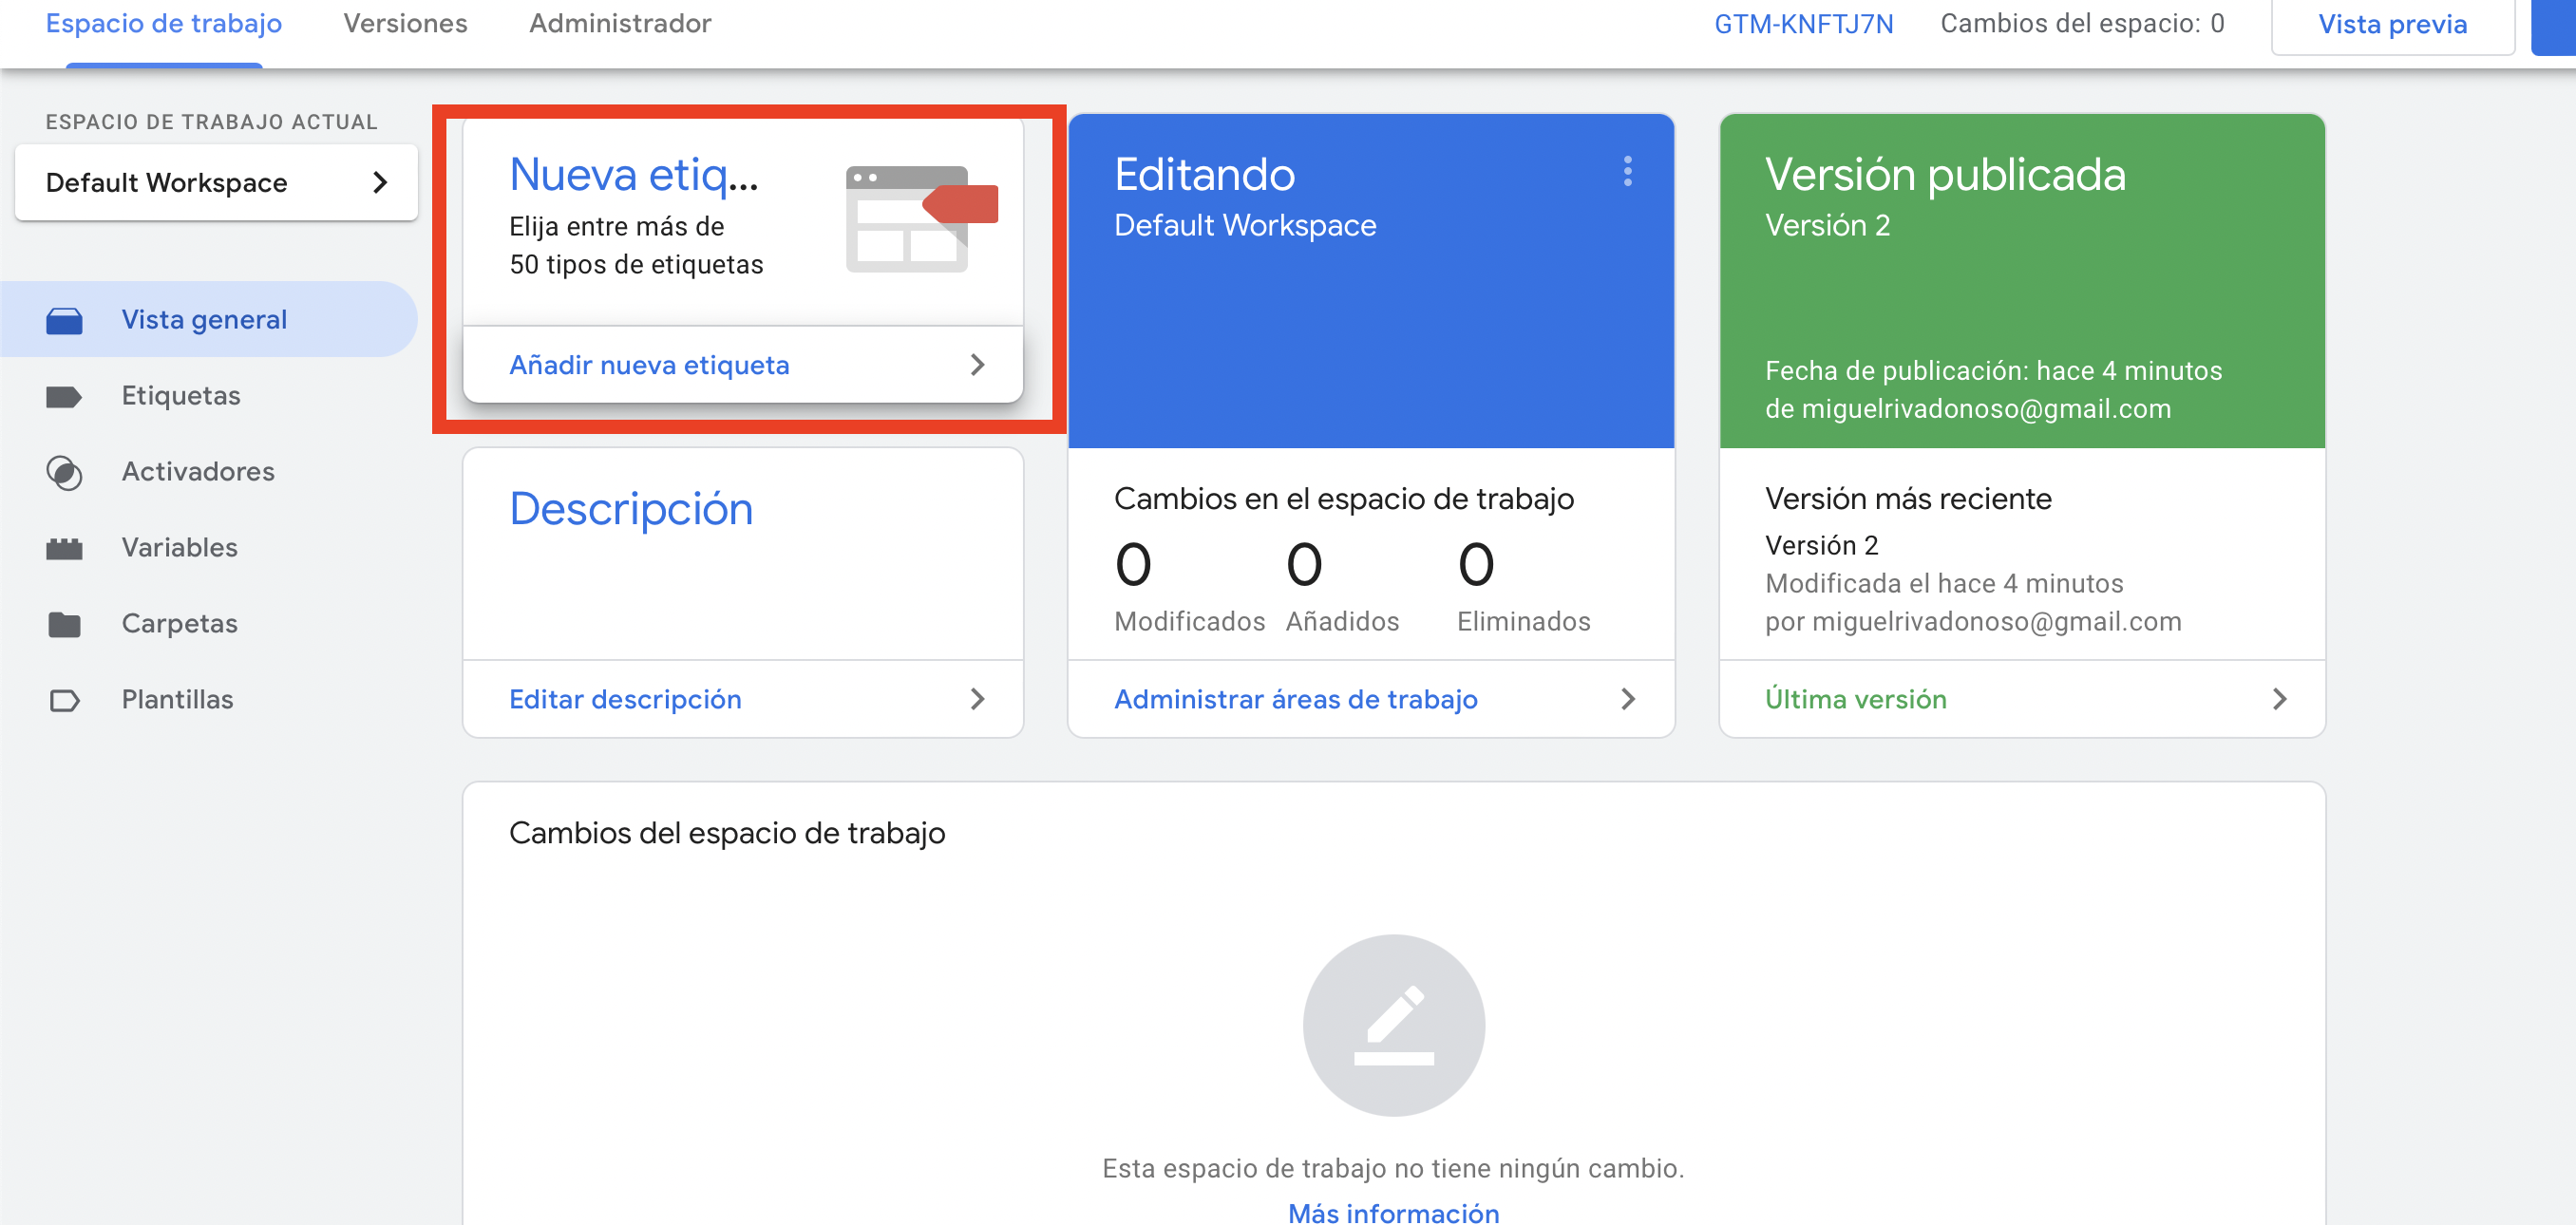Screen dimensions: 2576x1225
Task: Click the Vista previa button
Action: pos(2391,24)
